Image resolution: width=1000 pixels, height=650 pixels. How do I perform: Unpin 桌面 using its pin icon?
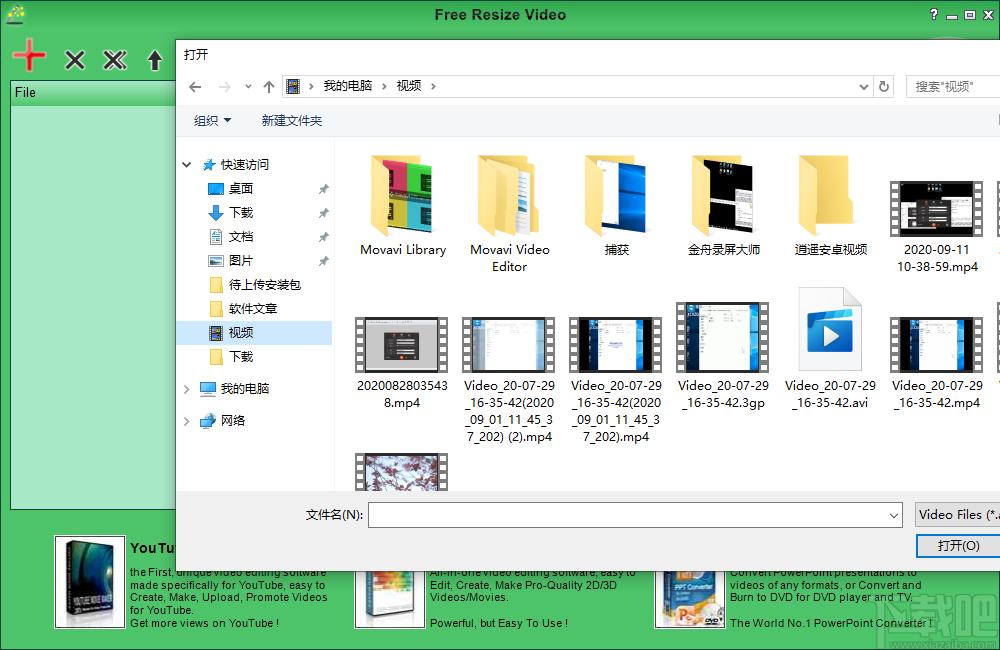pyautogui.click(x=323, y=189)
